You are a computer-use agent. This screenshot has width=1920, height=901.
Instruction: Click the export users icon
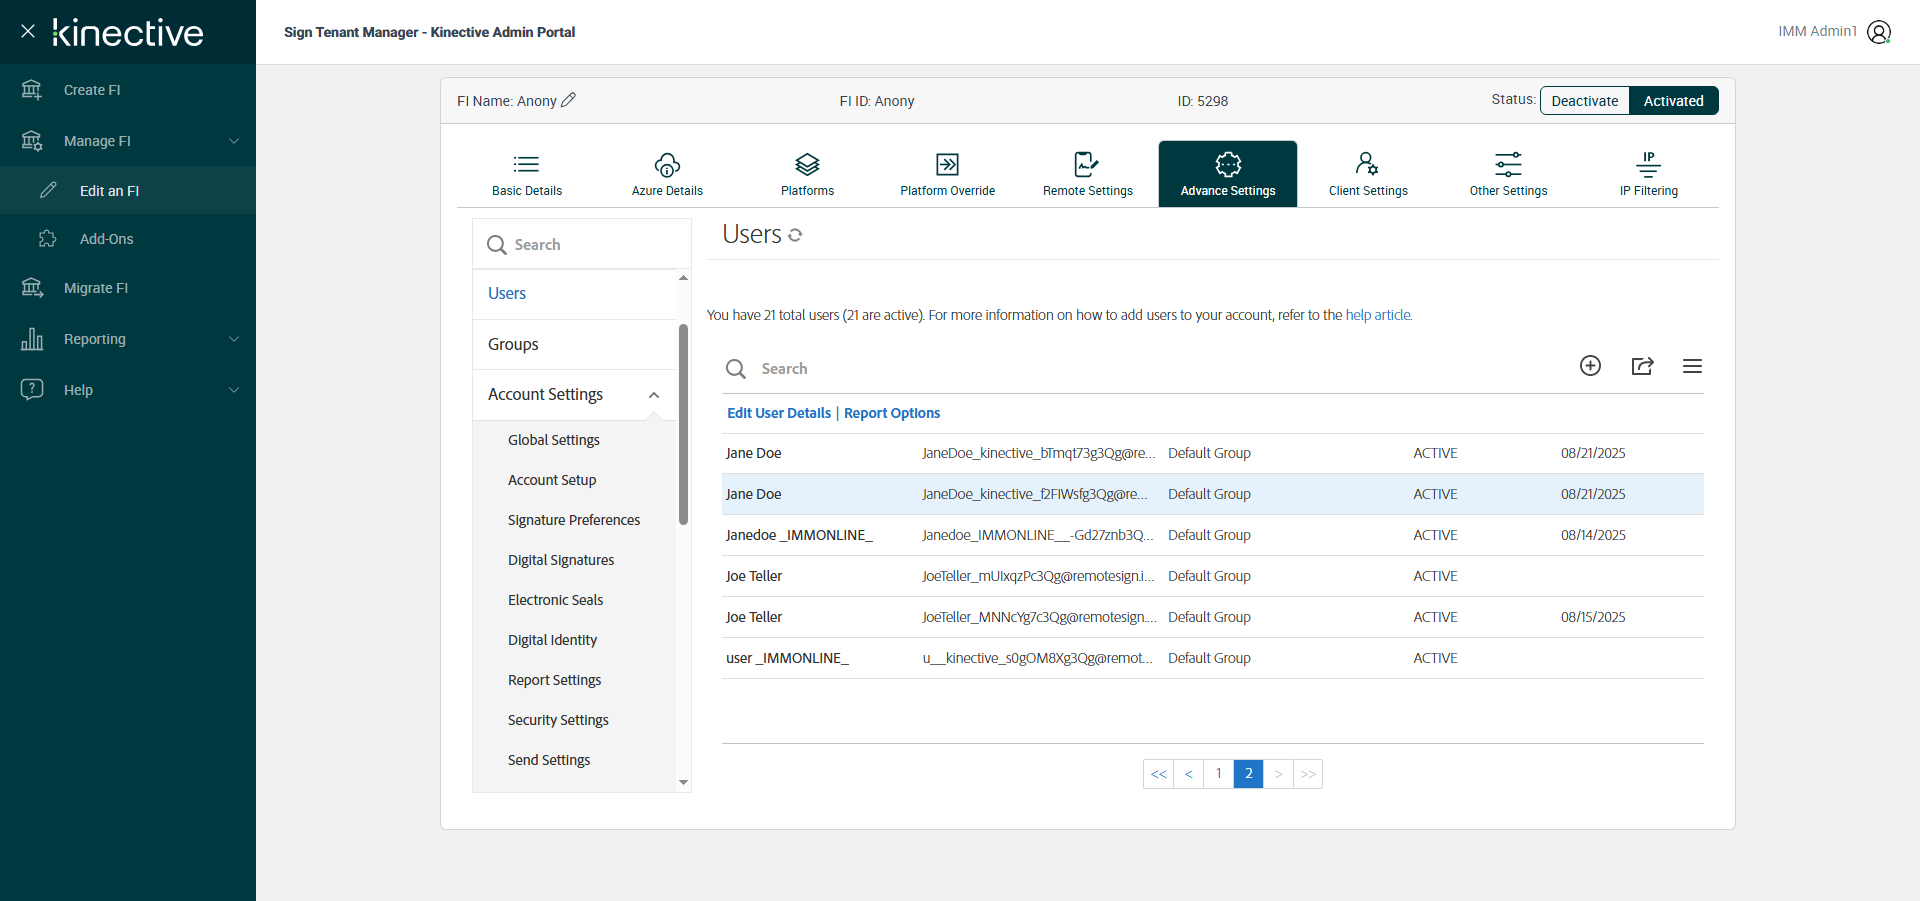(1642, 366)
